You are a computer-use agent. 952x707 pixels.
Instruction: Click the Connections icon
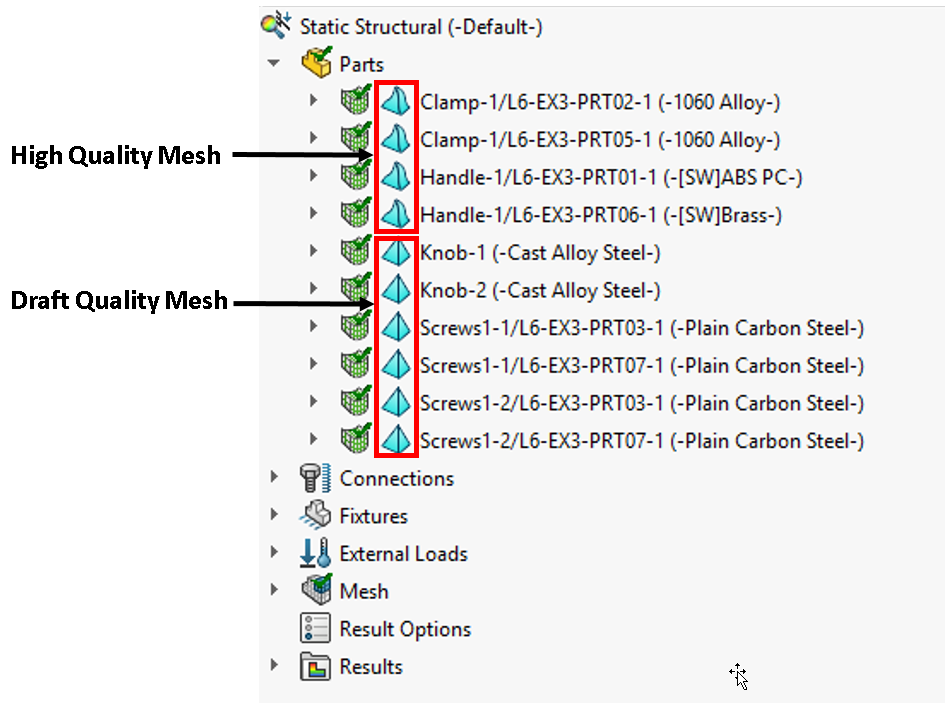click(x=316, y=478)
